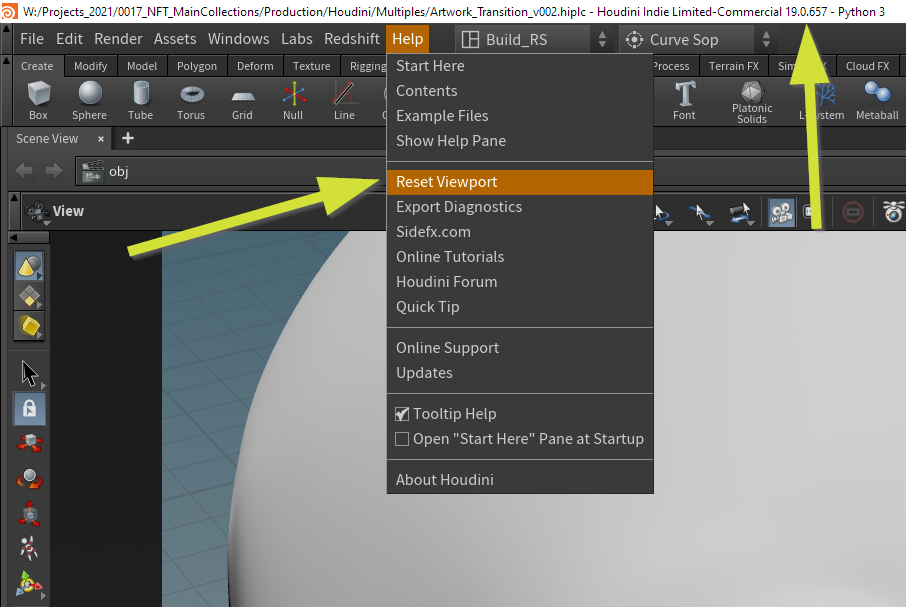The image size is (906, 607).
Task: Open the Render menu
Action: click(x=118, y=39)
